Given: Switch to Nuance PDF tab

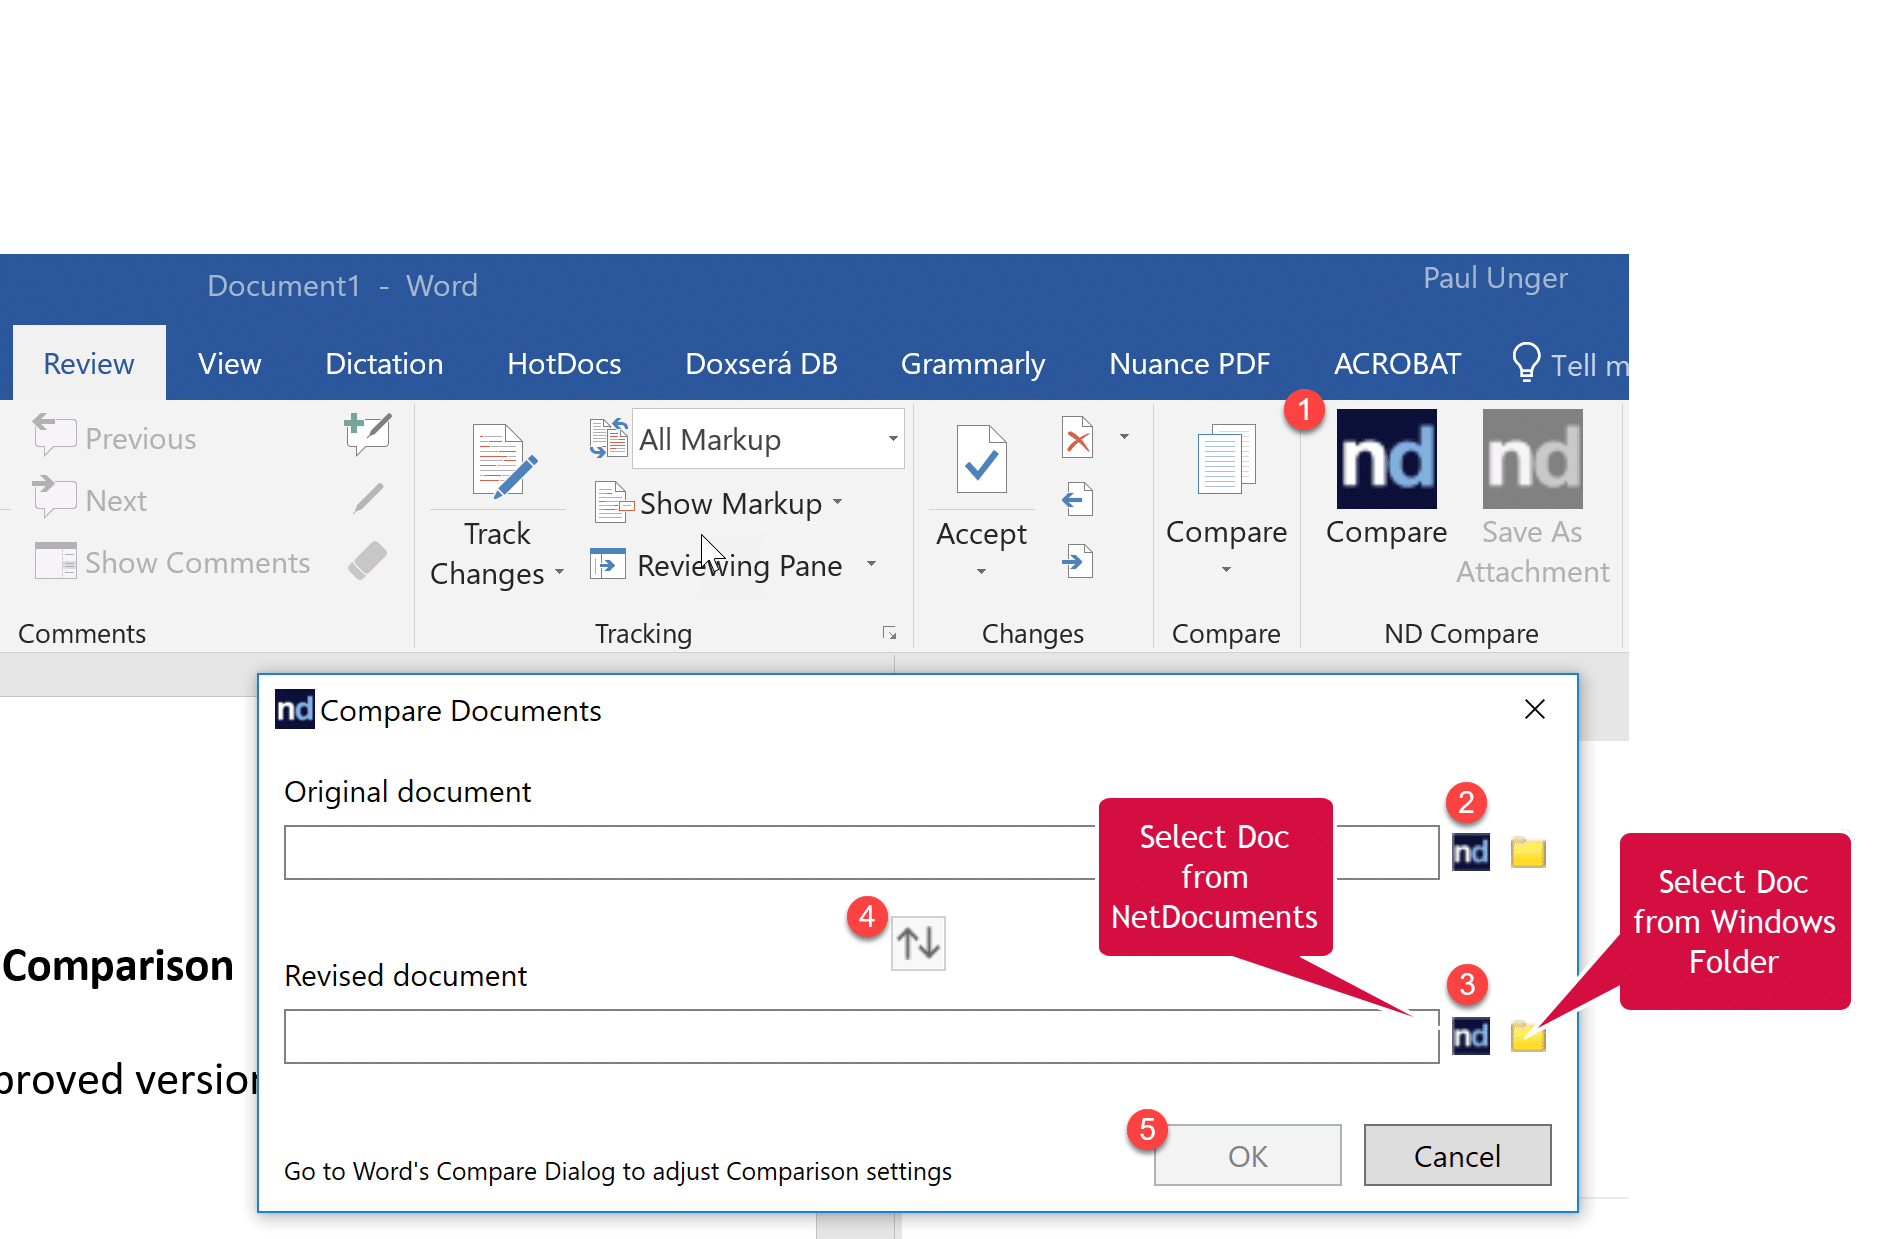Looking at the screenshot, I should click(1189, 364).
